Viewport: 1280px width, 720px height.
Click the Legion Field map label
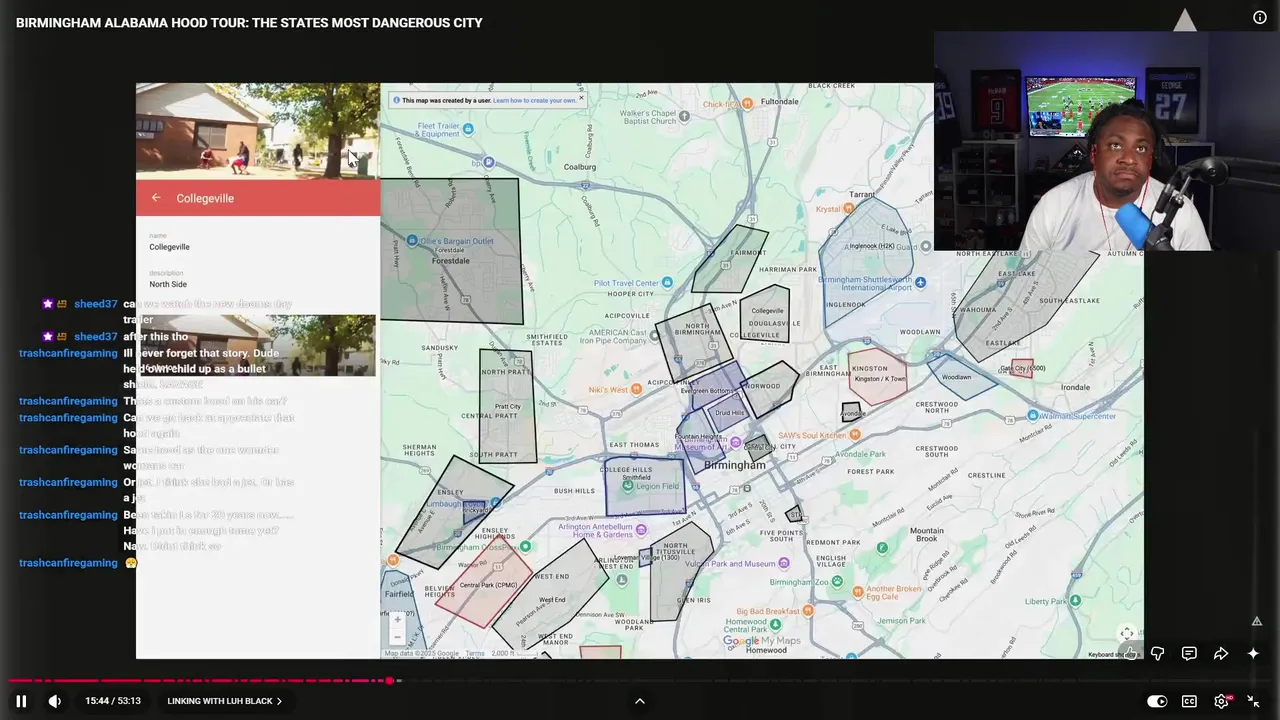[x=657, y=487]
